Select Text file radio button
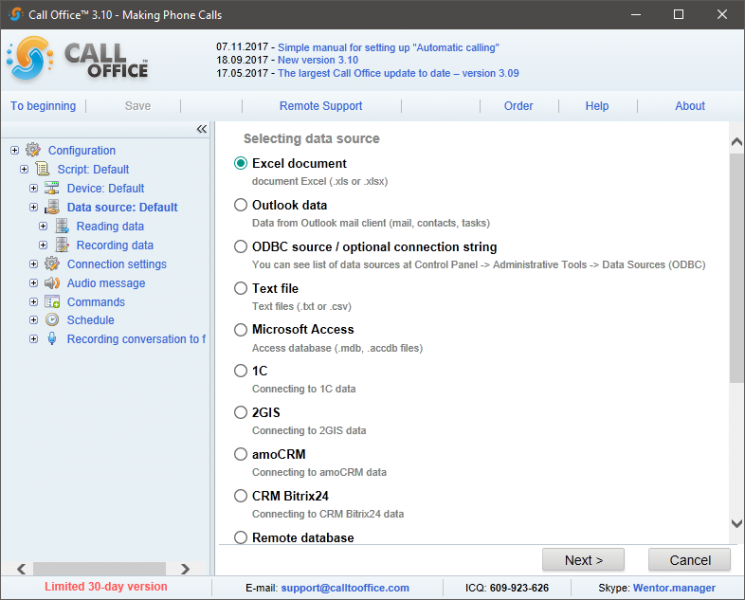The height and width of the screenshot is (600, 745). coord(240,288)
